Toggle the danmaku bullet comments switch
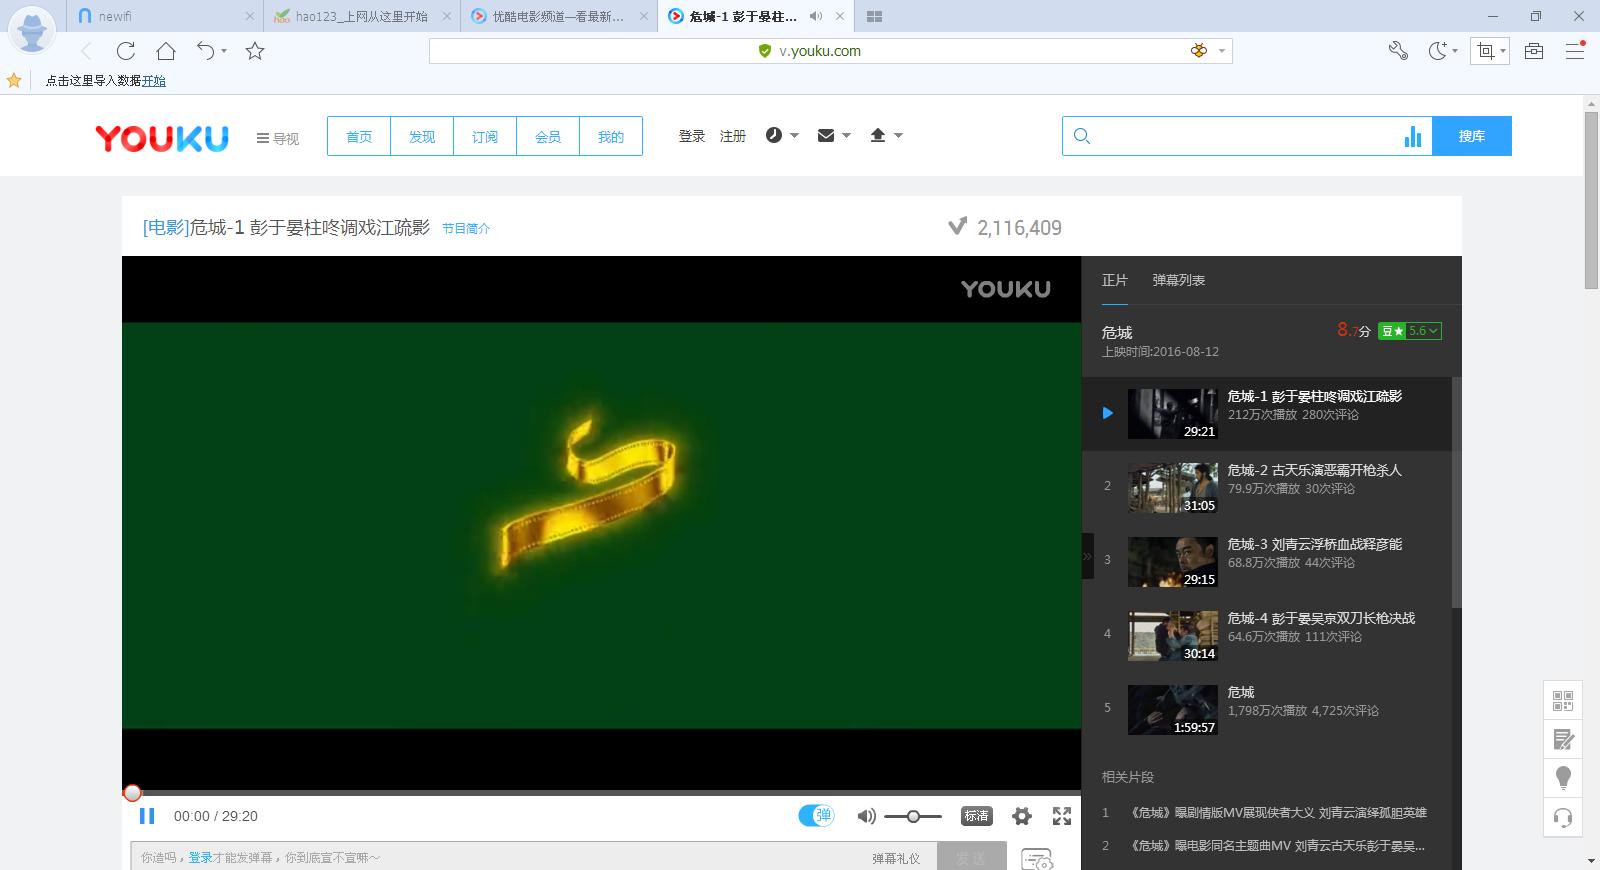This screenshot has height=870, width=1600. click(x=816, y=816)
